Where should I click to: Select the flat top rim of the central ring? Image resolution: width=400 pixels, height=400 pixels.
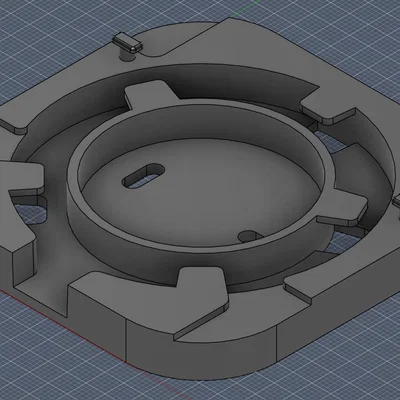74,173
